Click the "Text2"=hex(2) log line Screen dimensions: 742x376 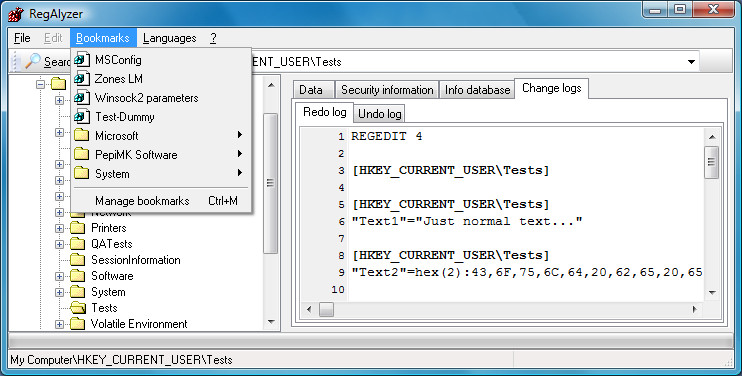coord(527,272)
